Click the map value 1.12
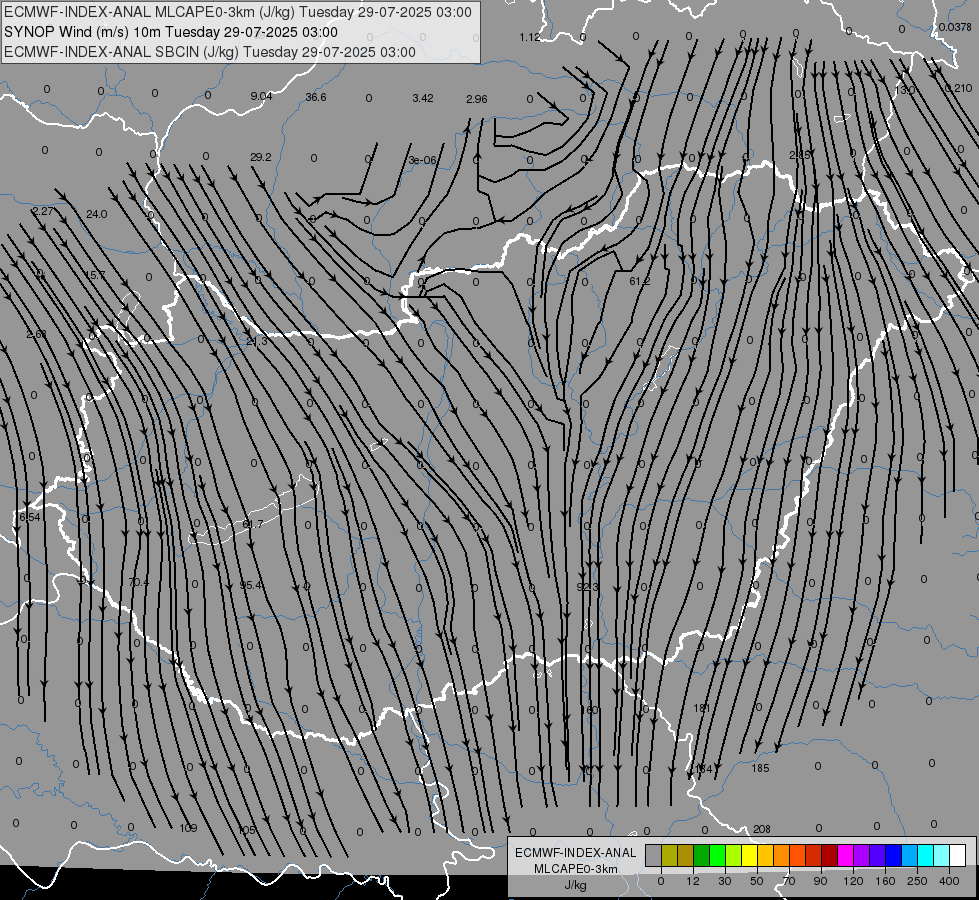The height and width of the screenshot is (900, 979). (529, 37)
